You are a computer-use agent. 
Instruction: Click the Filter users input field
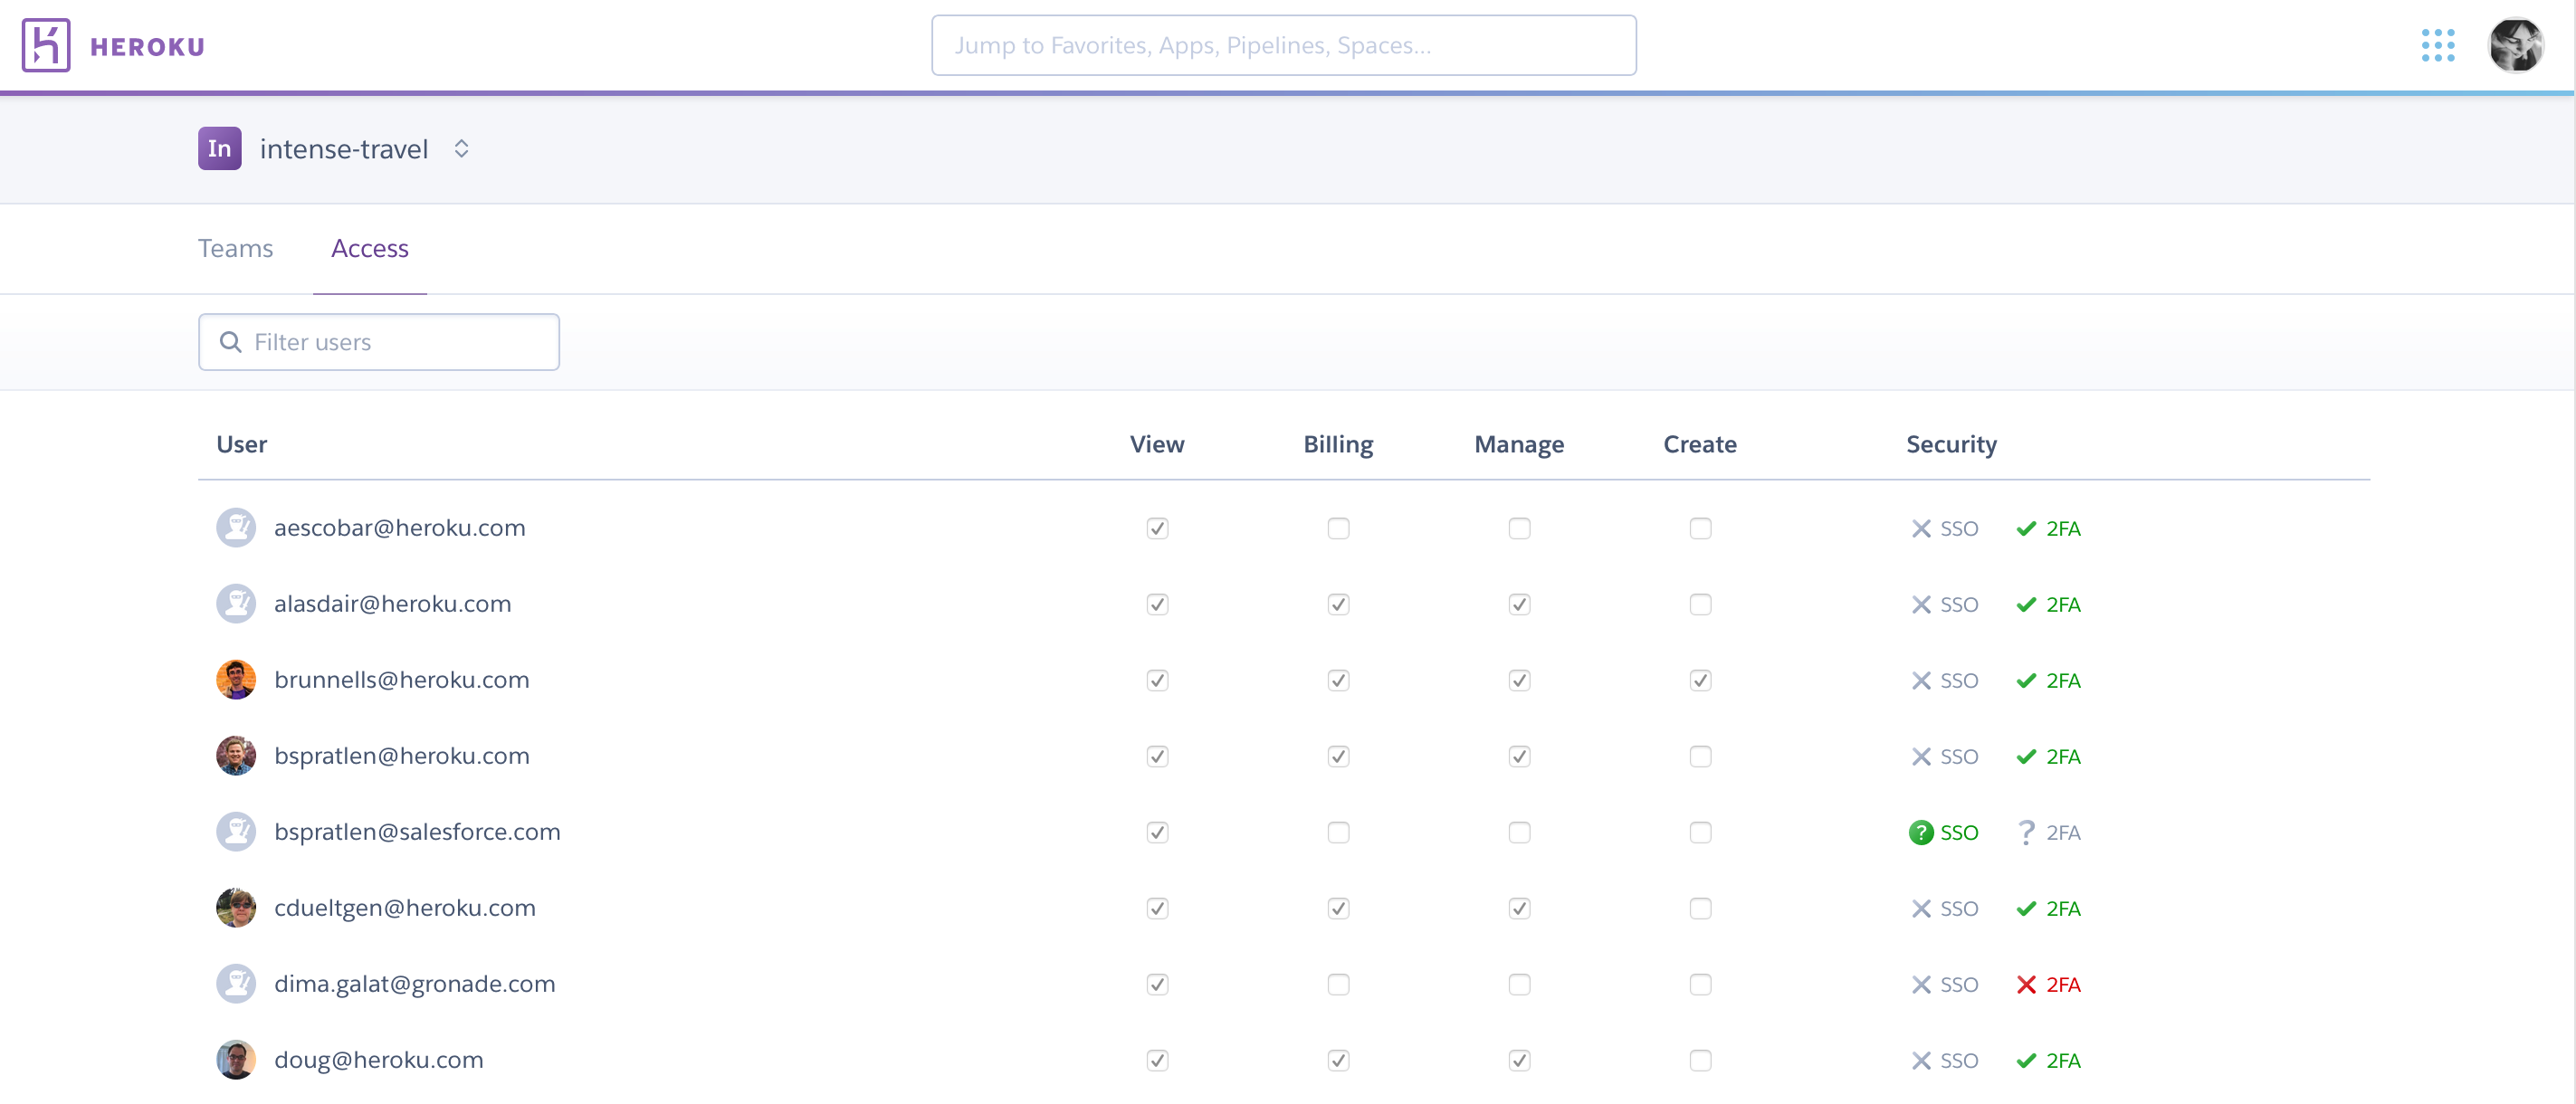coord(377,342)
